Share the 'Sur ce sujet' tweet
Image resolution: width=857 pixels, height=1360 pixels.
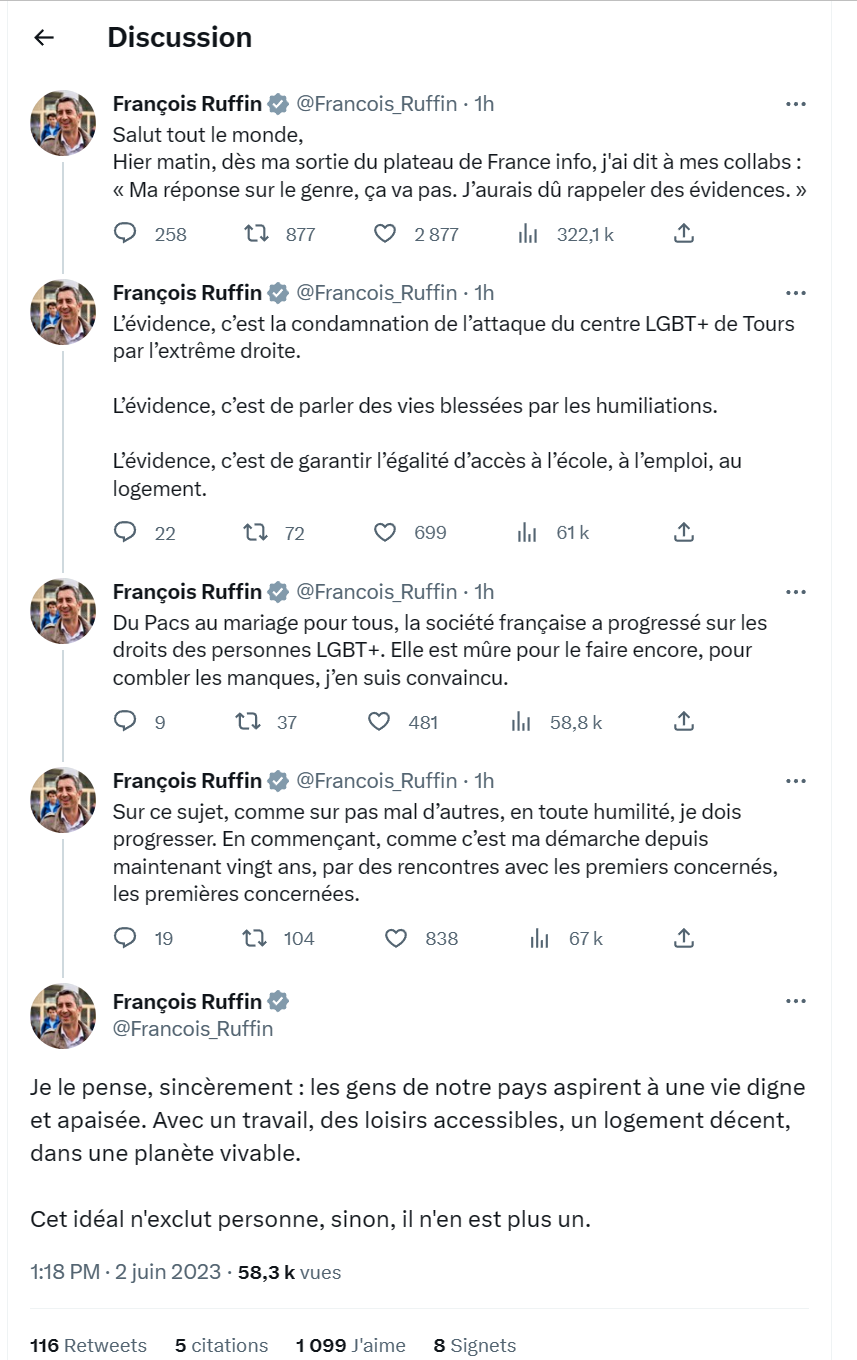(684, 938)
